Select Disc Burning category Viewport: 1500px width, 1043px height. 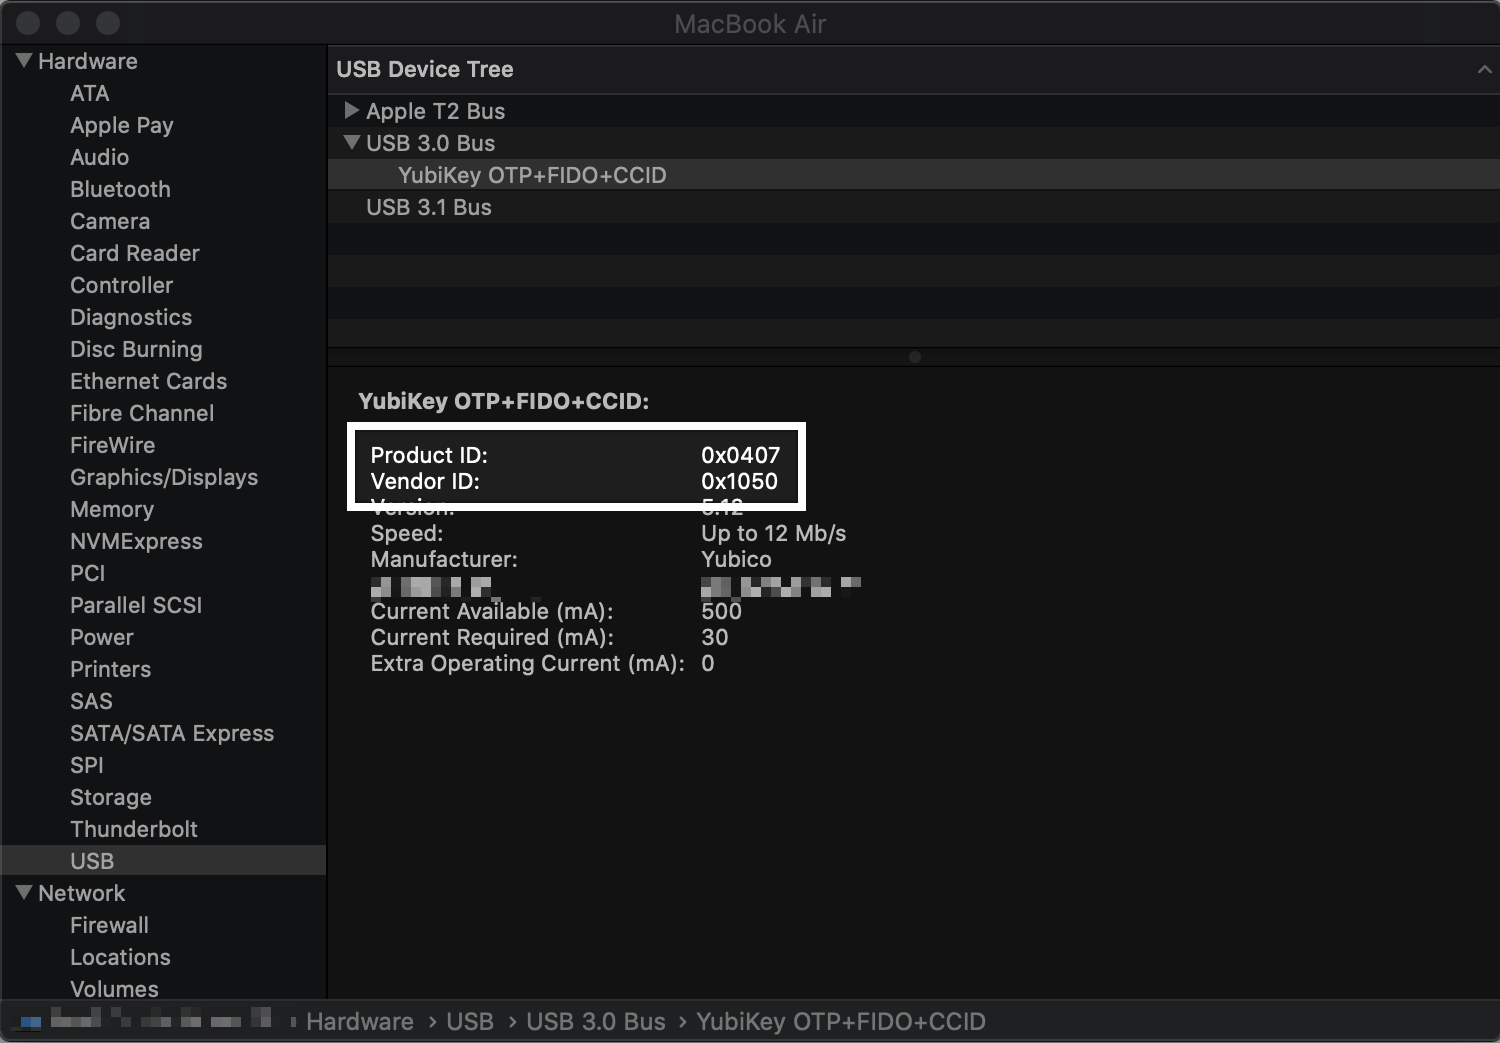pos(136,349)
